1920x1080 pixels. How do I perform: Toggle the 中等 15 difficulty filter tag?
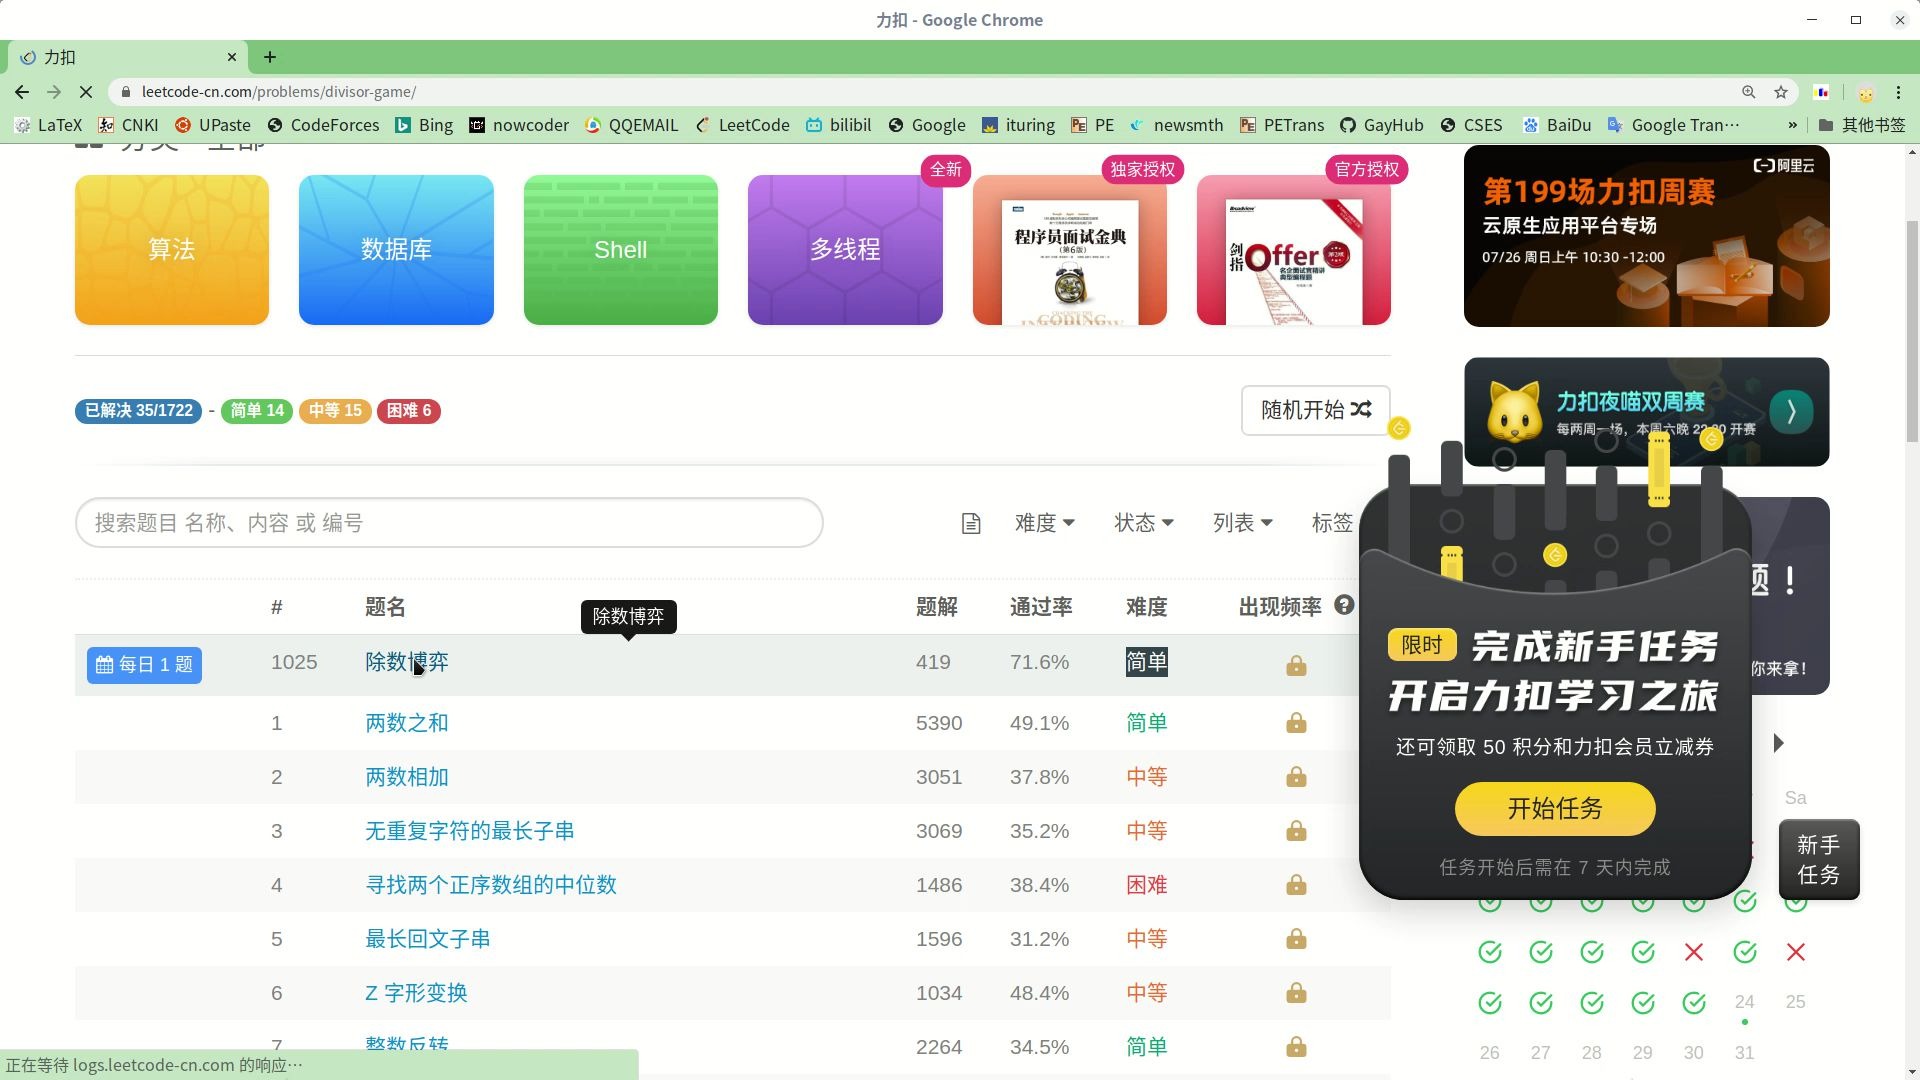coord(335,410)
